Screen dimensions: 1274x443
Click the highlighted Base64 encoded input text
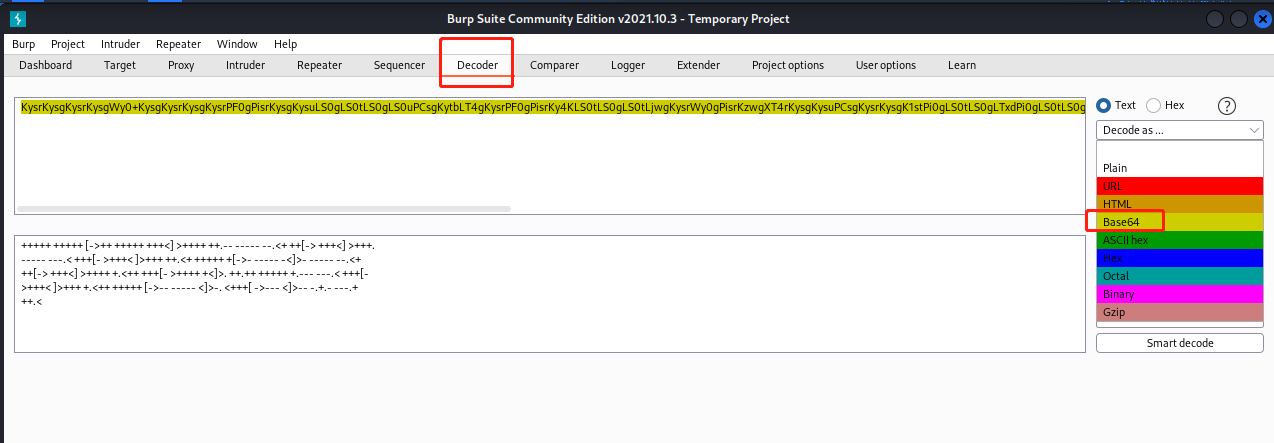(x=552, y=106)
